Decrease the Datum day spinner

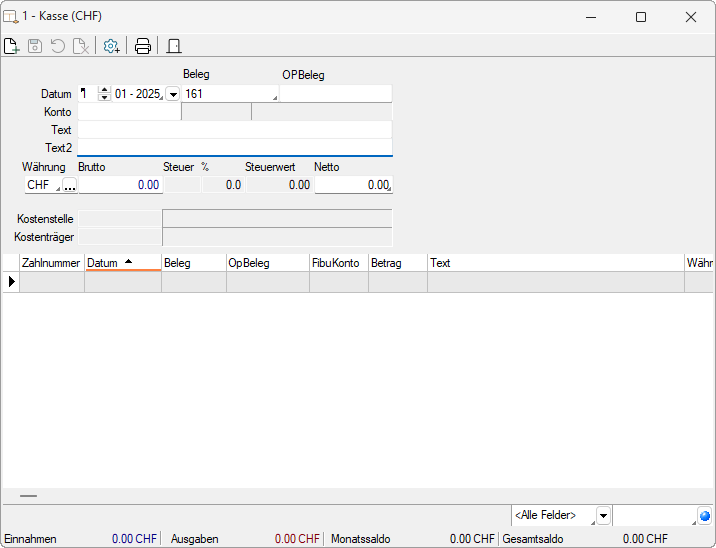105,97
